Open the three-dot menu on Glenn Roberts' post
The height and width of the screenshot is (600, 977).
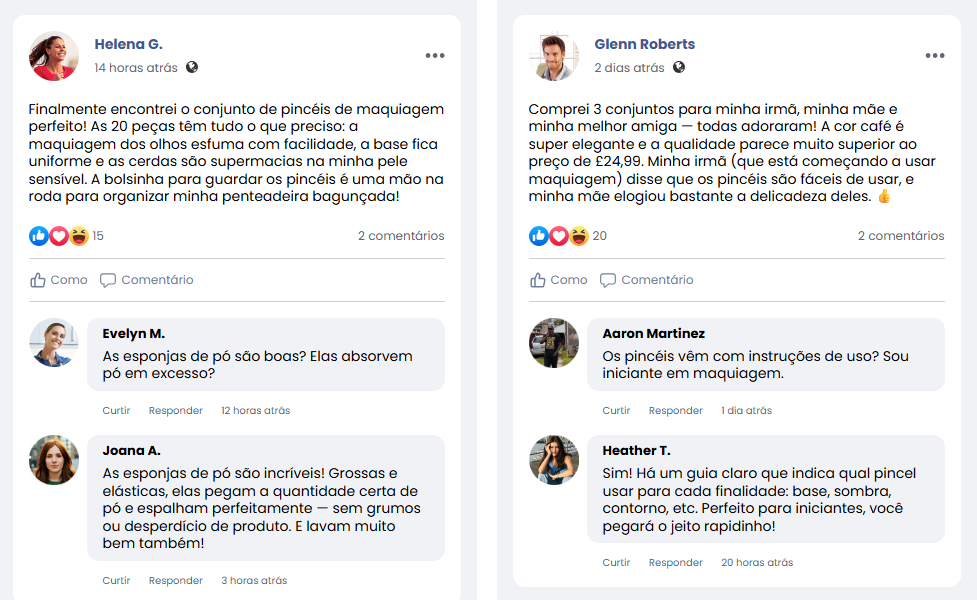coord(935,56)
